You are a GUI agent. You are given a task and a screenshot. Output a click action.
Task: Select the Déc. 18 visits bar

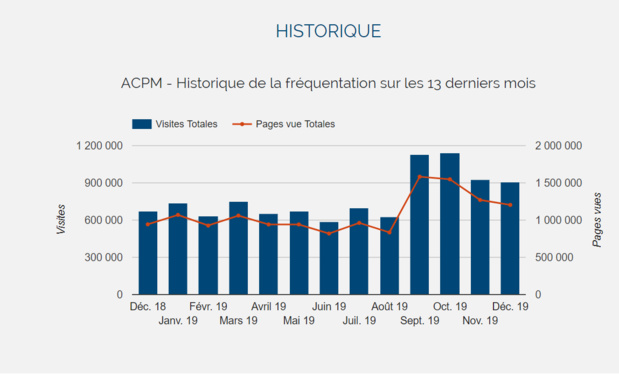click(148, 253)
